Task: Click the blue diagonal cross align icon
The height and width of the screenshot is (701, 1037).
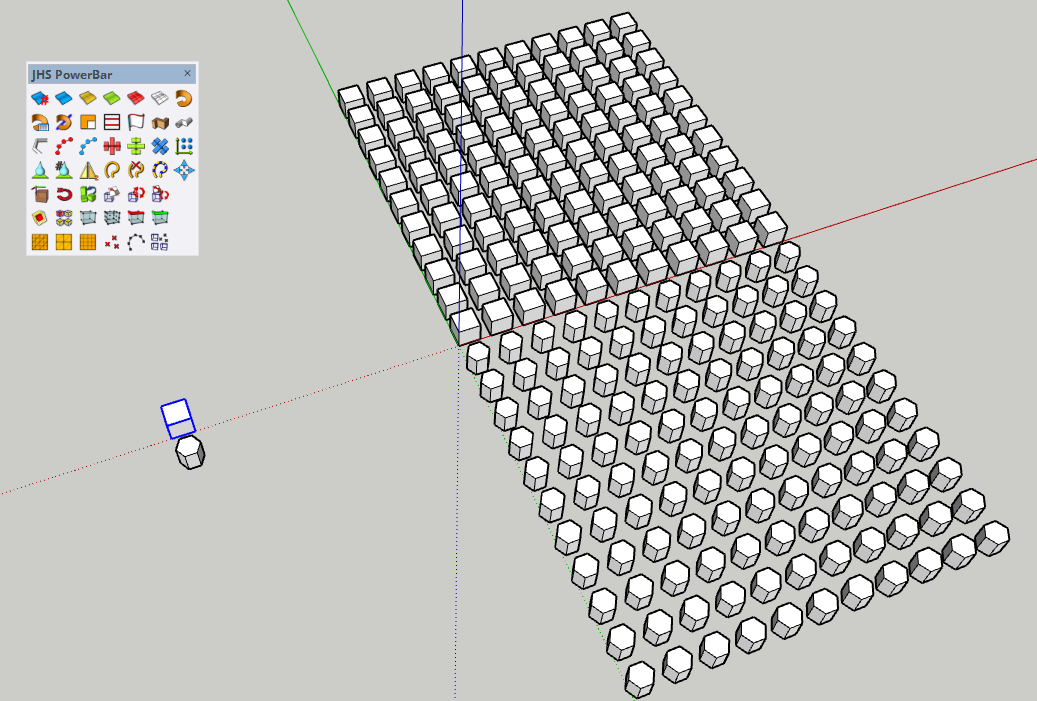Action: [x=159, y=146]
